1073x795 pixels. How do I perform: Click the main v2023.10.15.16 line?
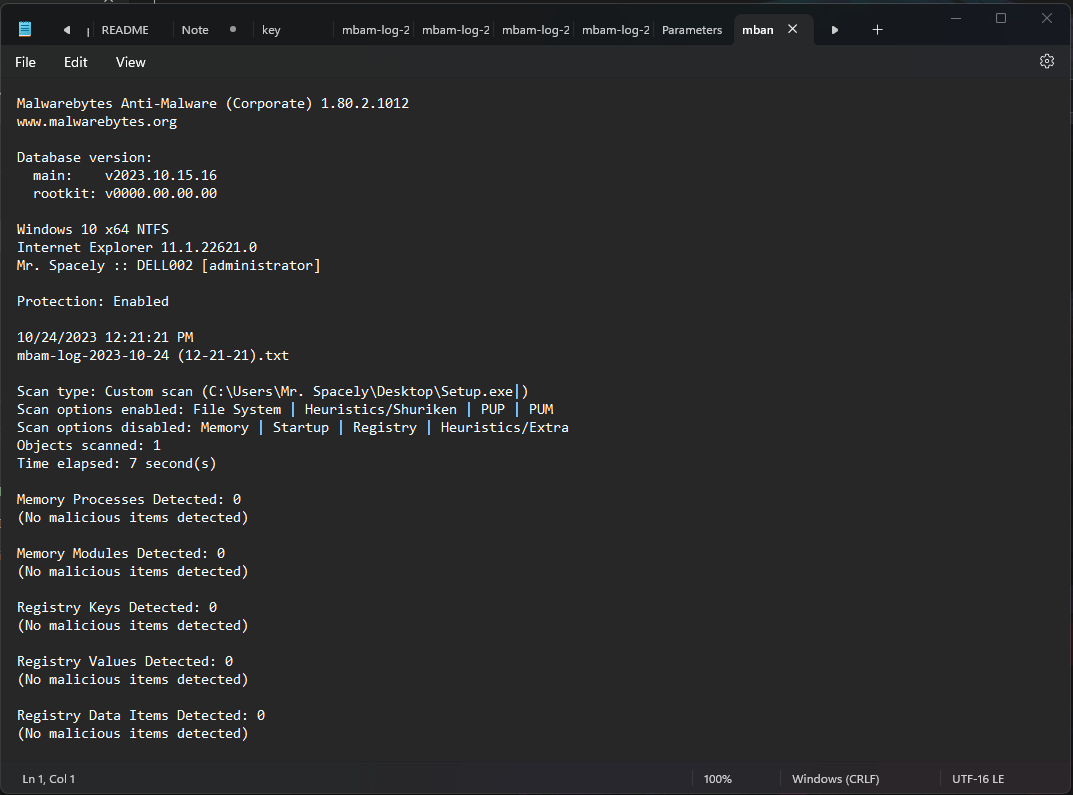(x=125, y=176)
